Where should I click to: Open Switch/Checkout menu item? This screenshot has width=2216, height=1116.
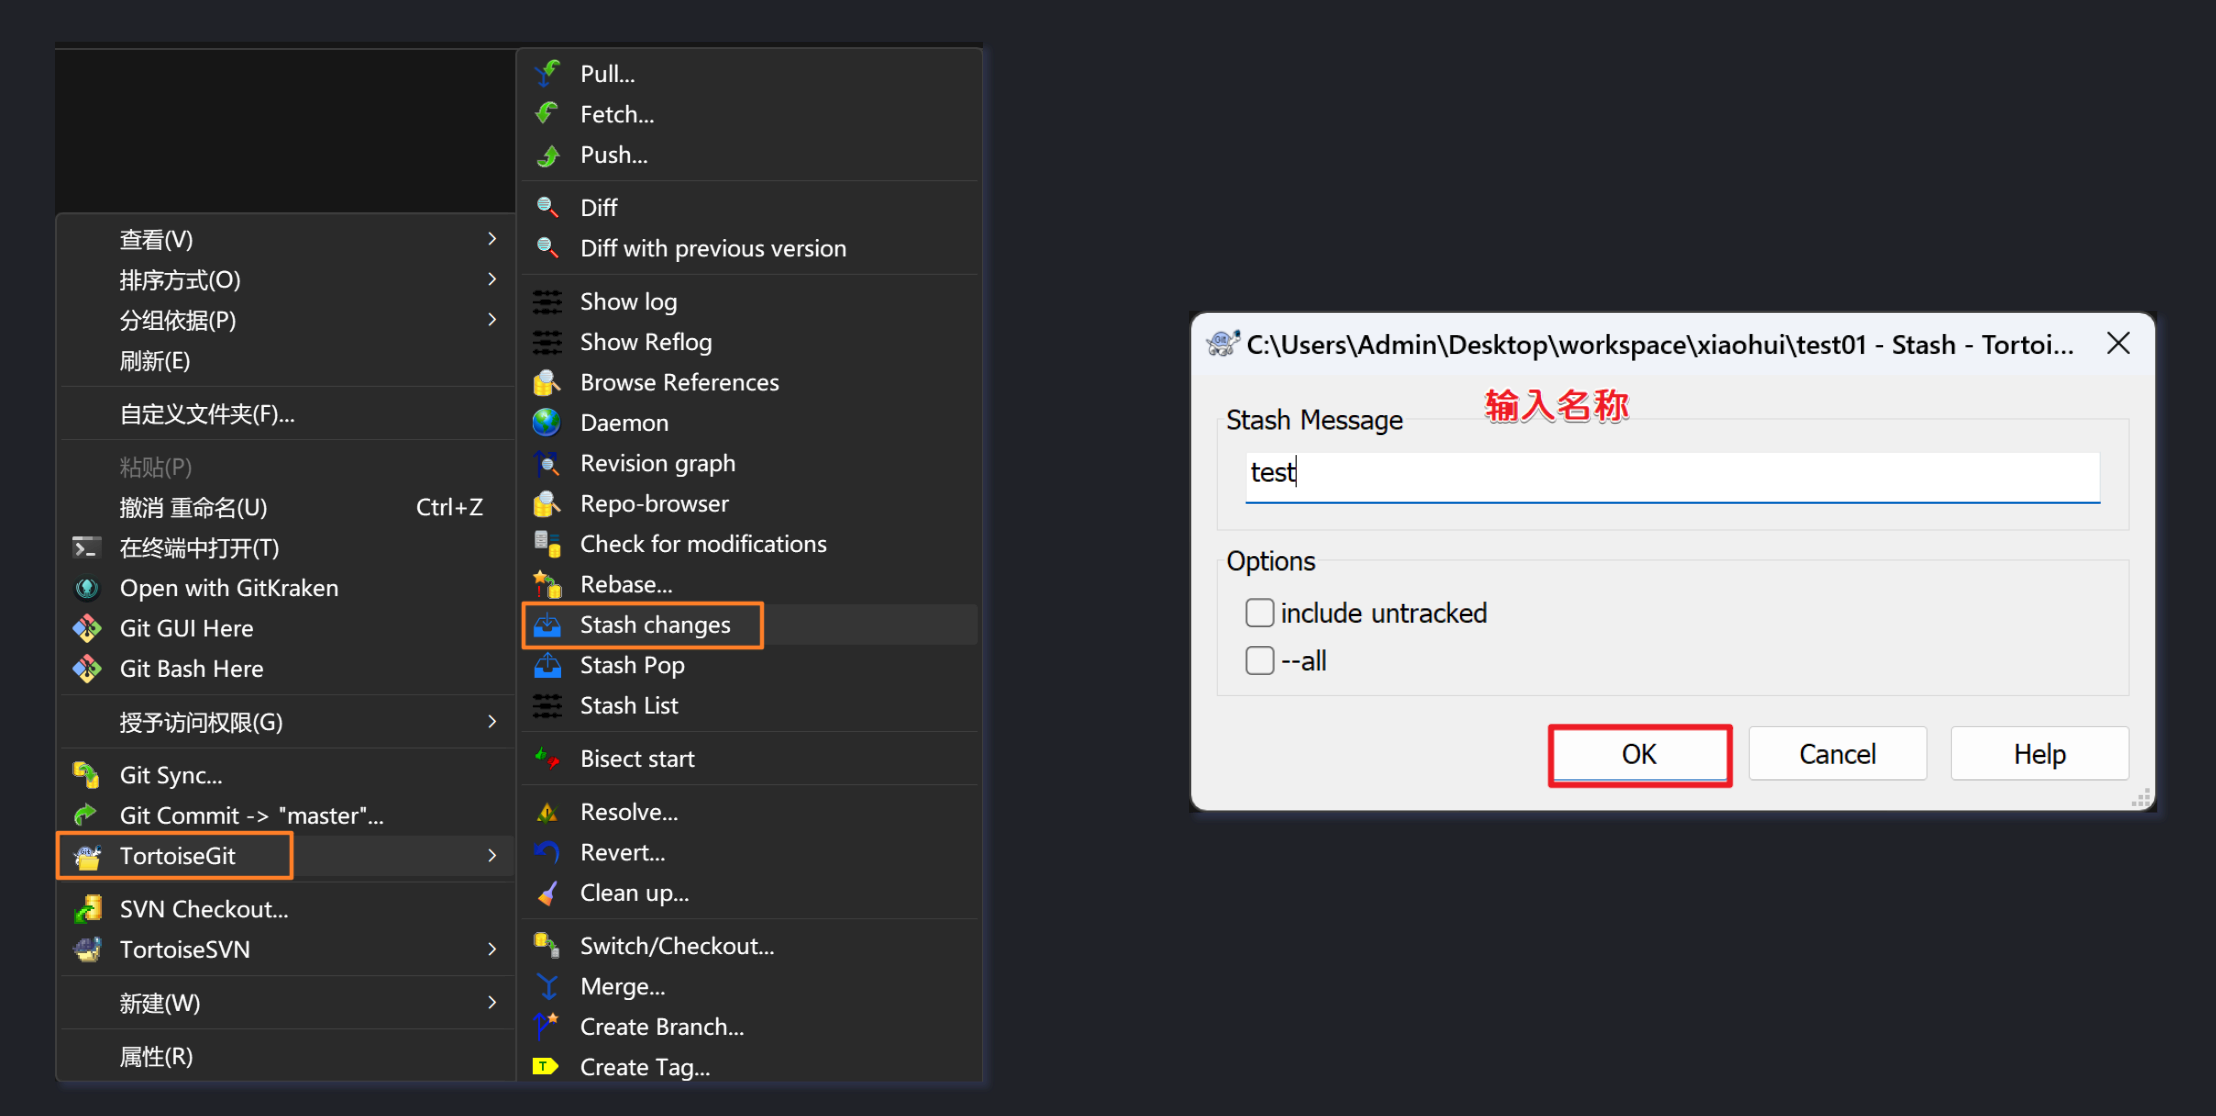[x=676, y=946]
